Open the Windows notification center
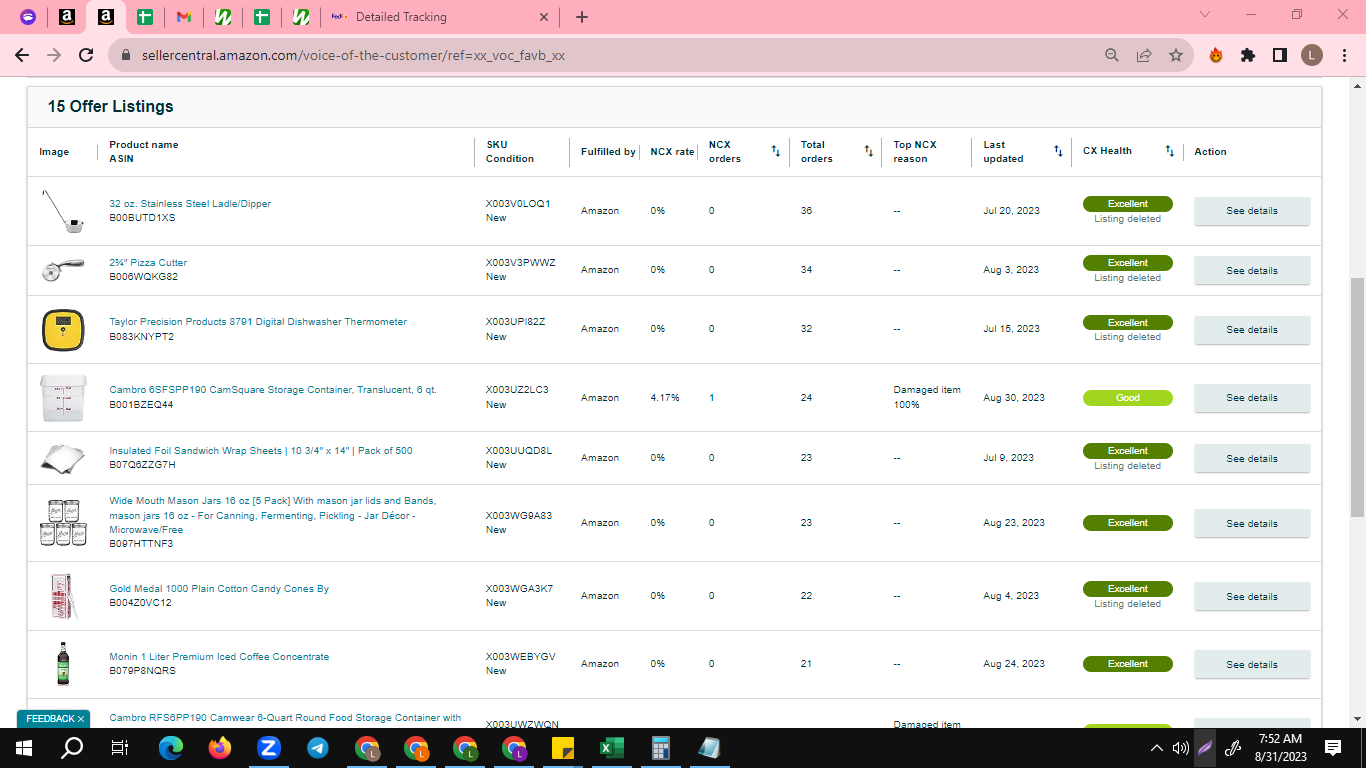 (x=1332, y=747)
